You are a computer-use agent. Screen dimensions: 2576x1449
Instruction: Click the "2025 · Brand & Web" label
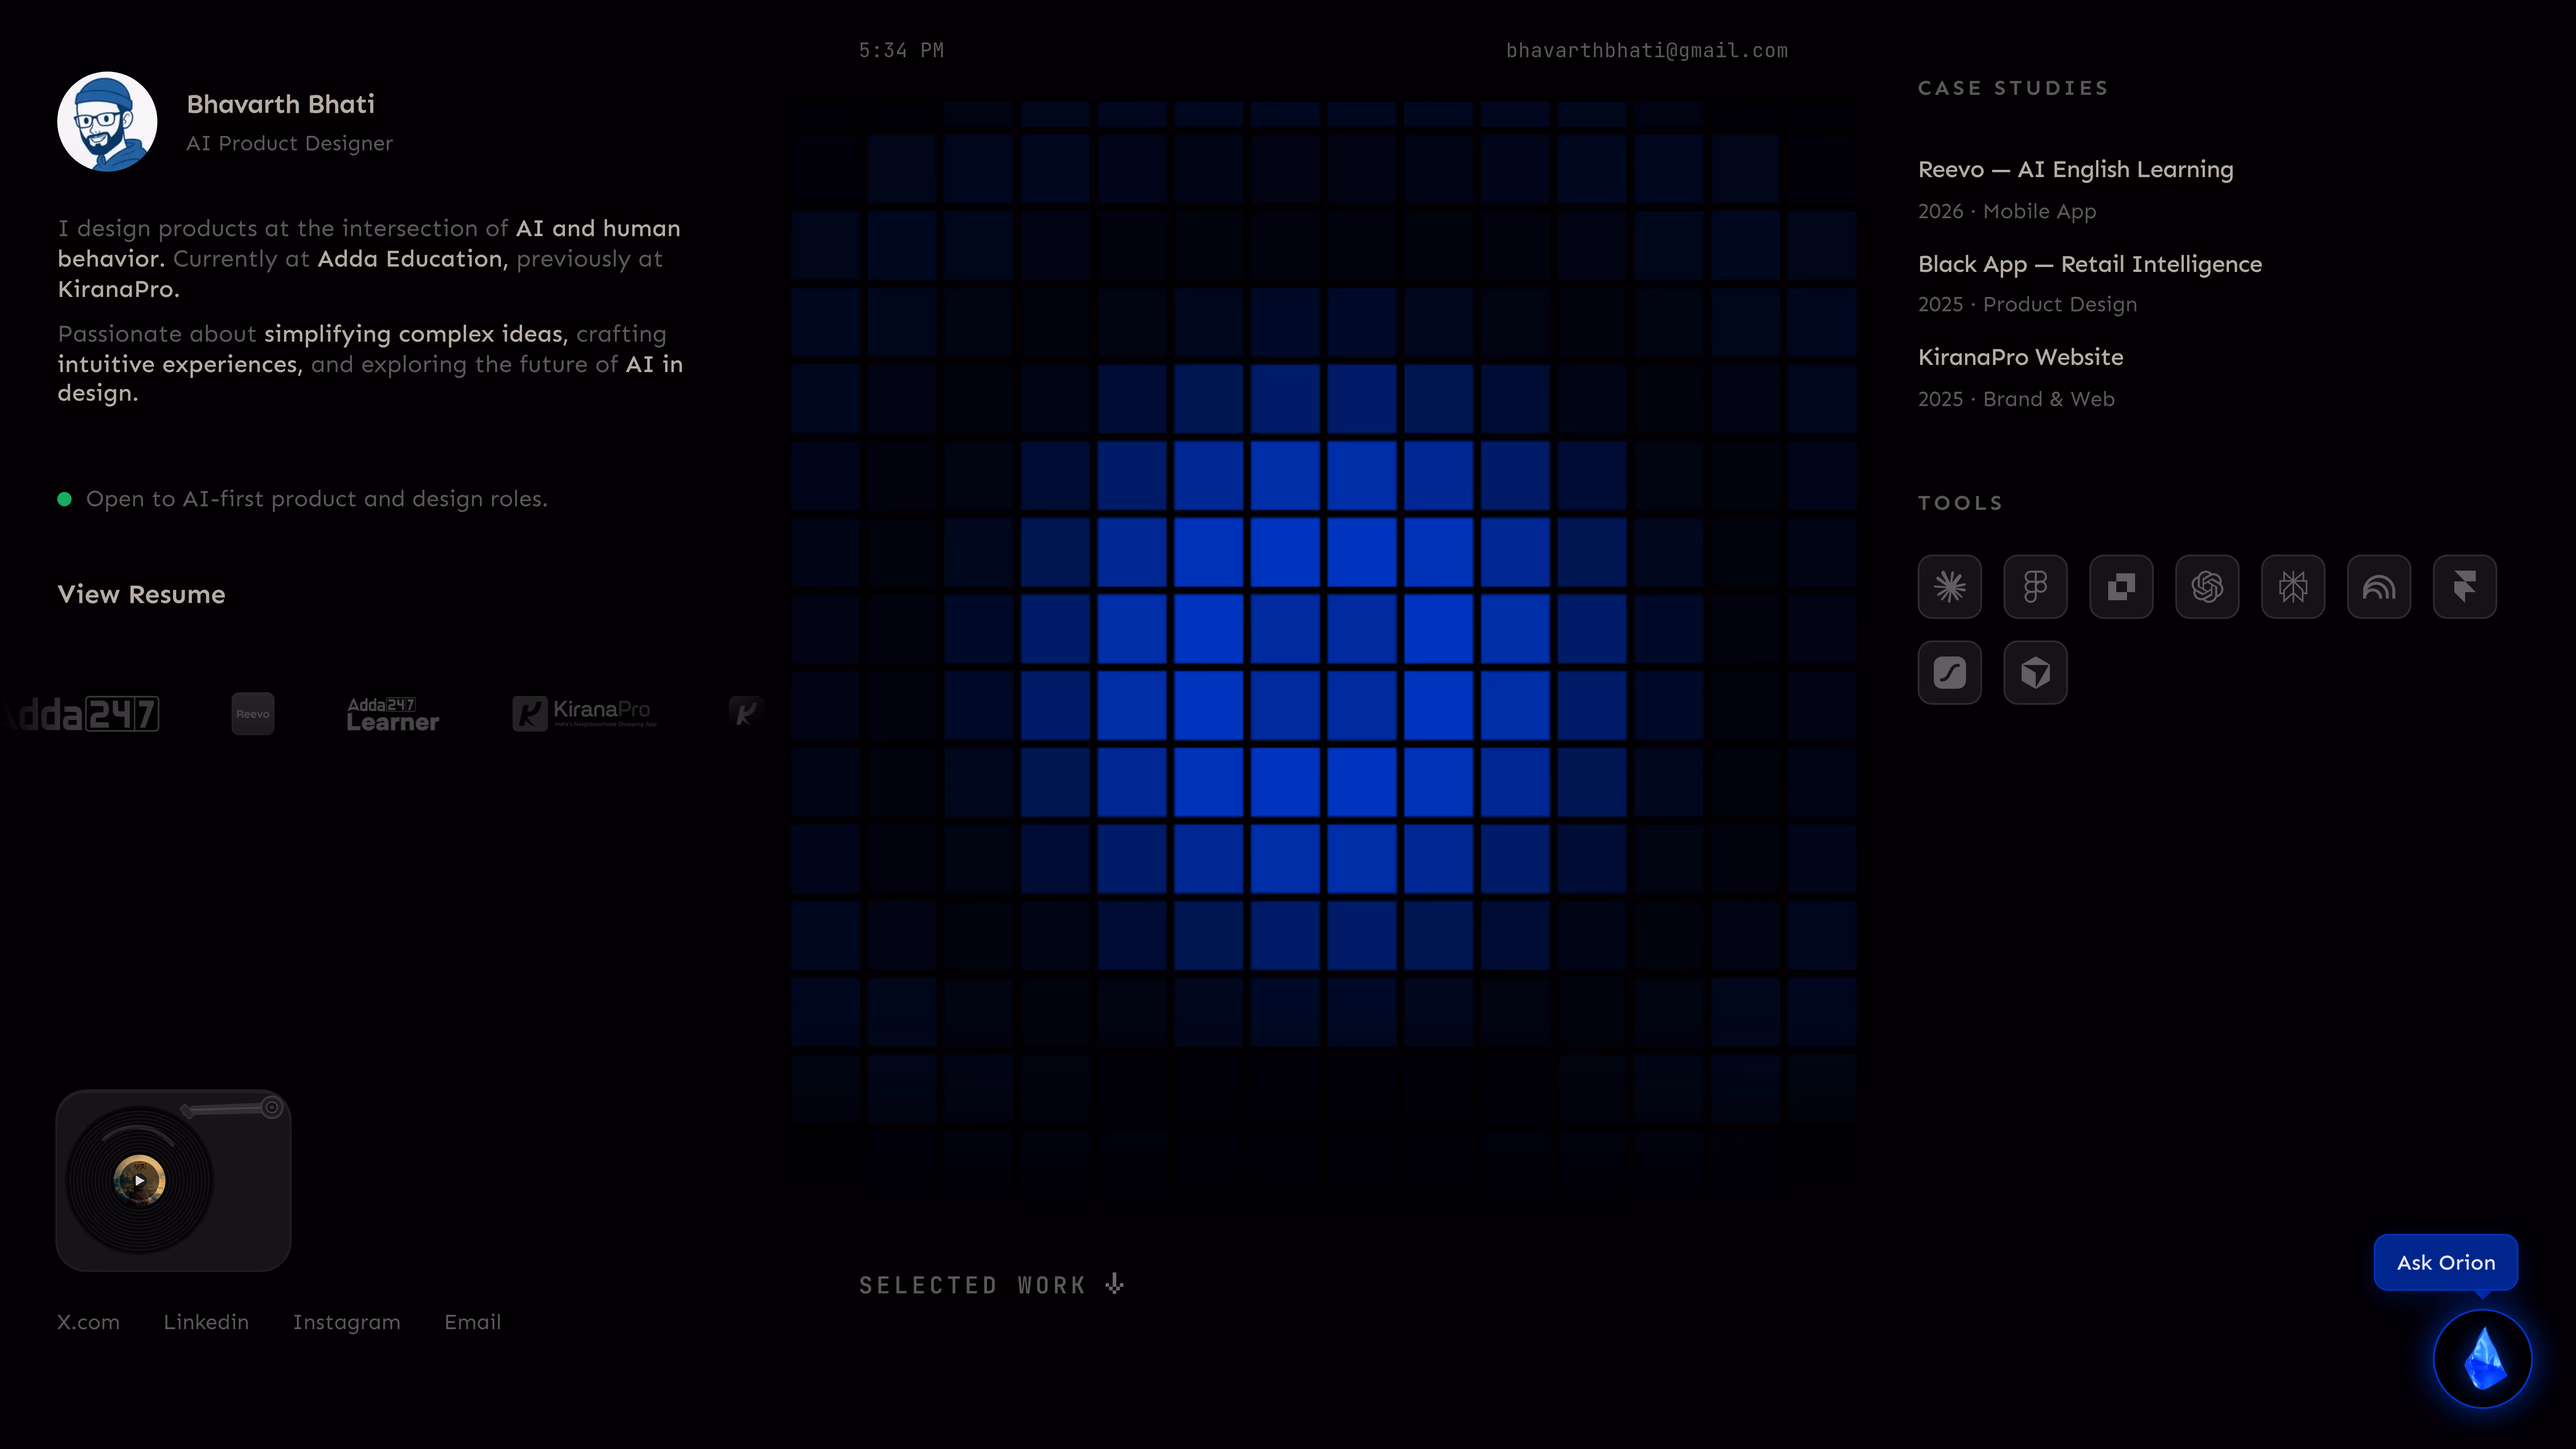[2016, 400]
